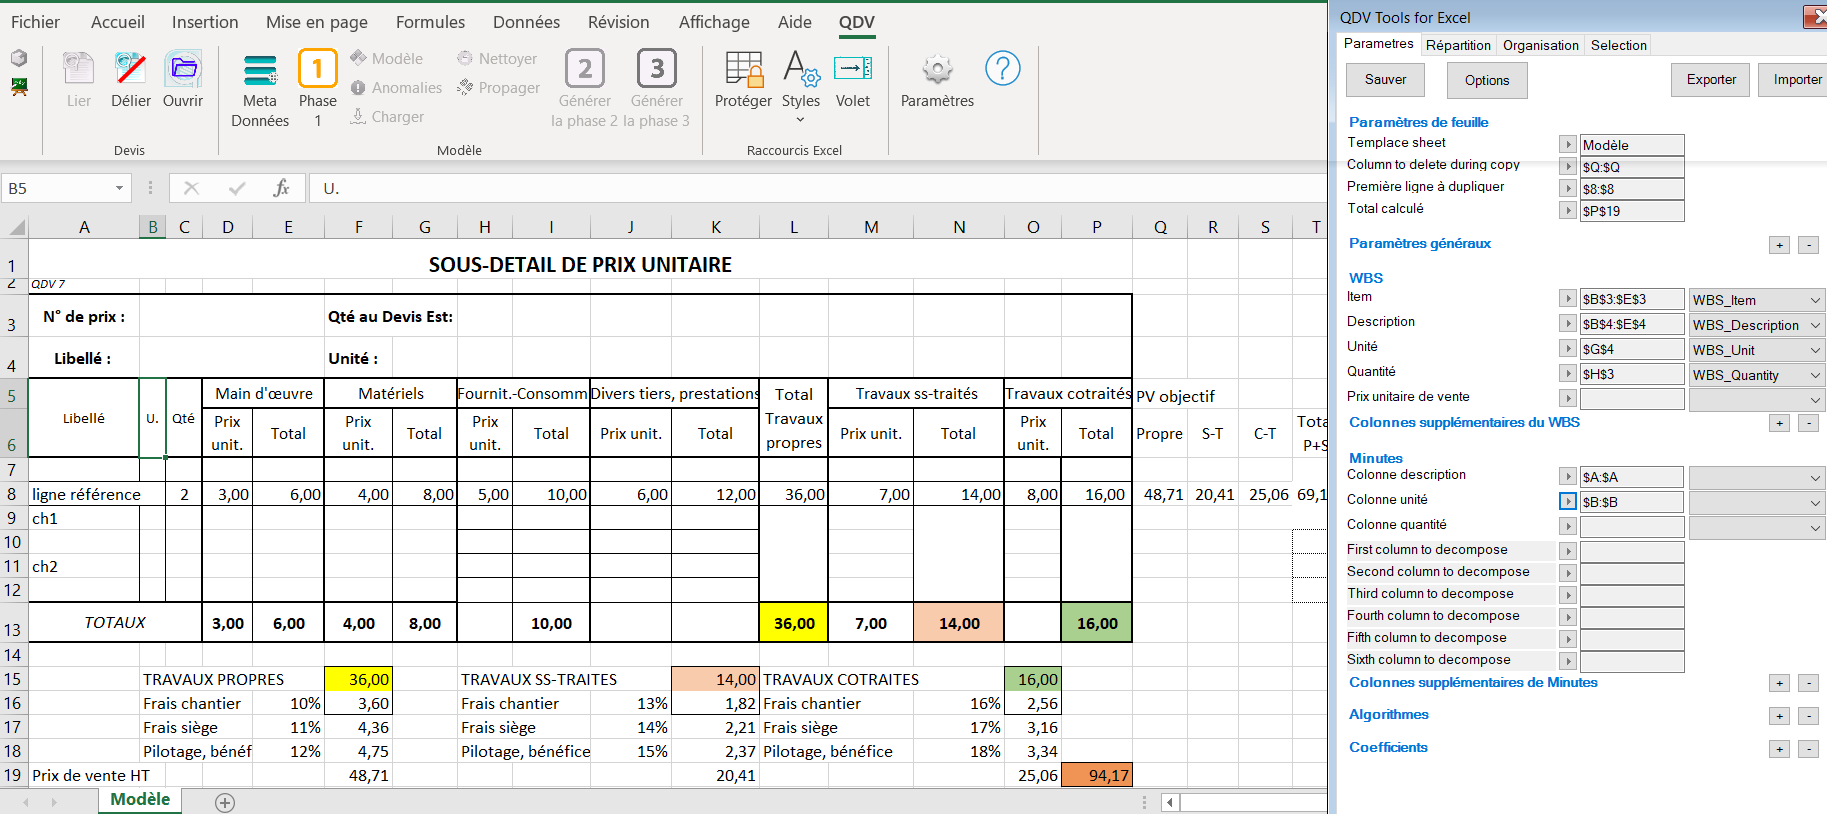The height and width of the screenshot is (814, 1827).
Task: Click the Sauver button
Action: click(x=1385, y=80)
